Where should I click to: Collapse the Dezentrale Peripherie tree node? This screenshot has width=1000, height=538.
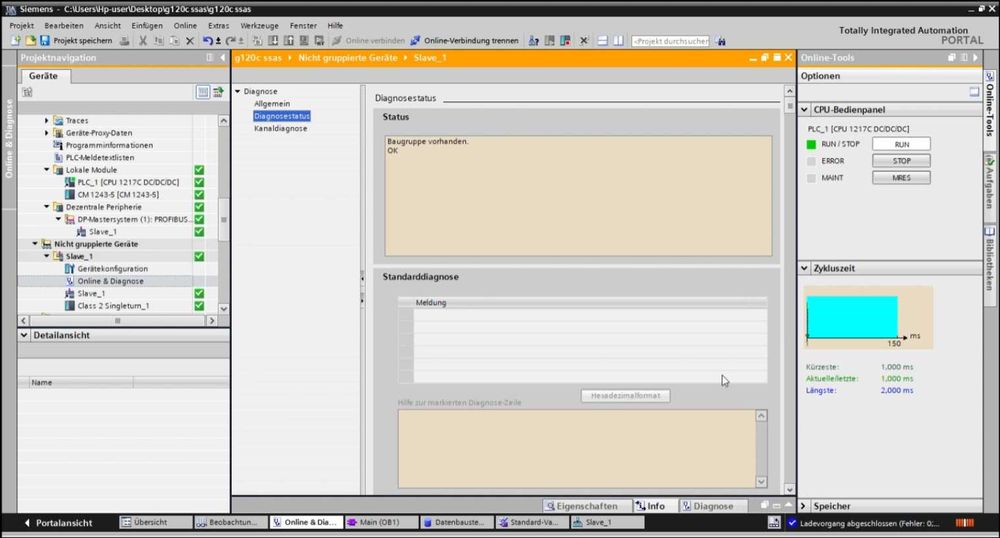click(47, 207)
